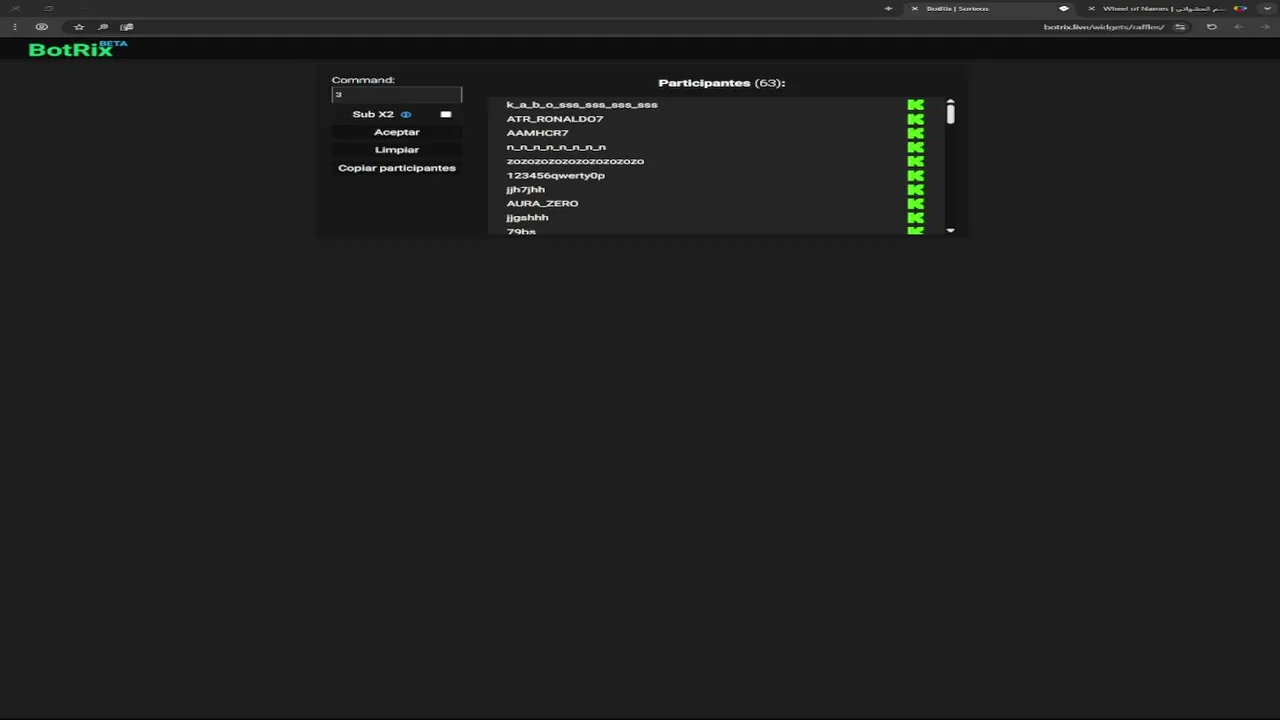Reload the page with the refresh icon
Image resolution: width=1280 pixels, height=720 pixels.
coord(1212,27)
